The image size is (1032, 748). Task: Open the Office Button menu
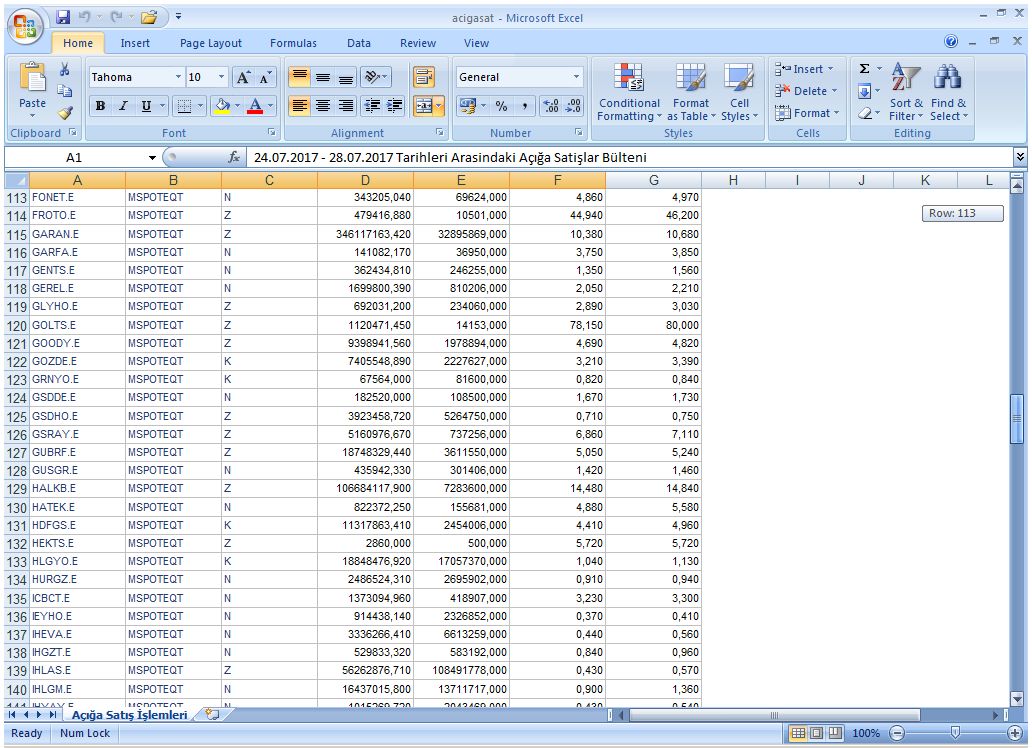coord(26,28)
